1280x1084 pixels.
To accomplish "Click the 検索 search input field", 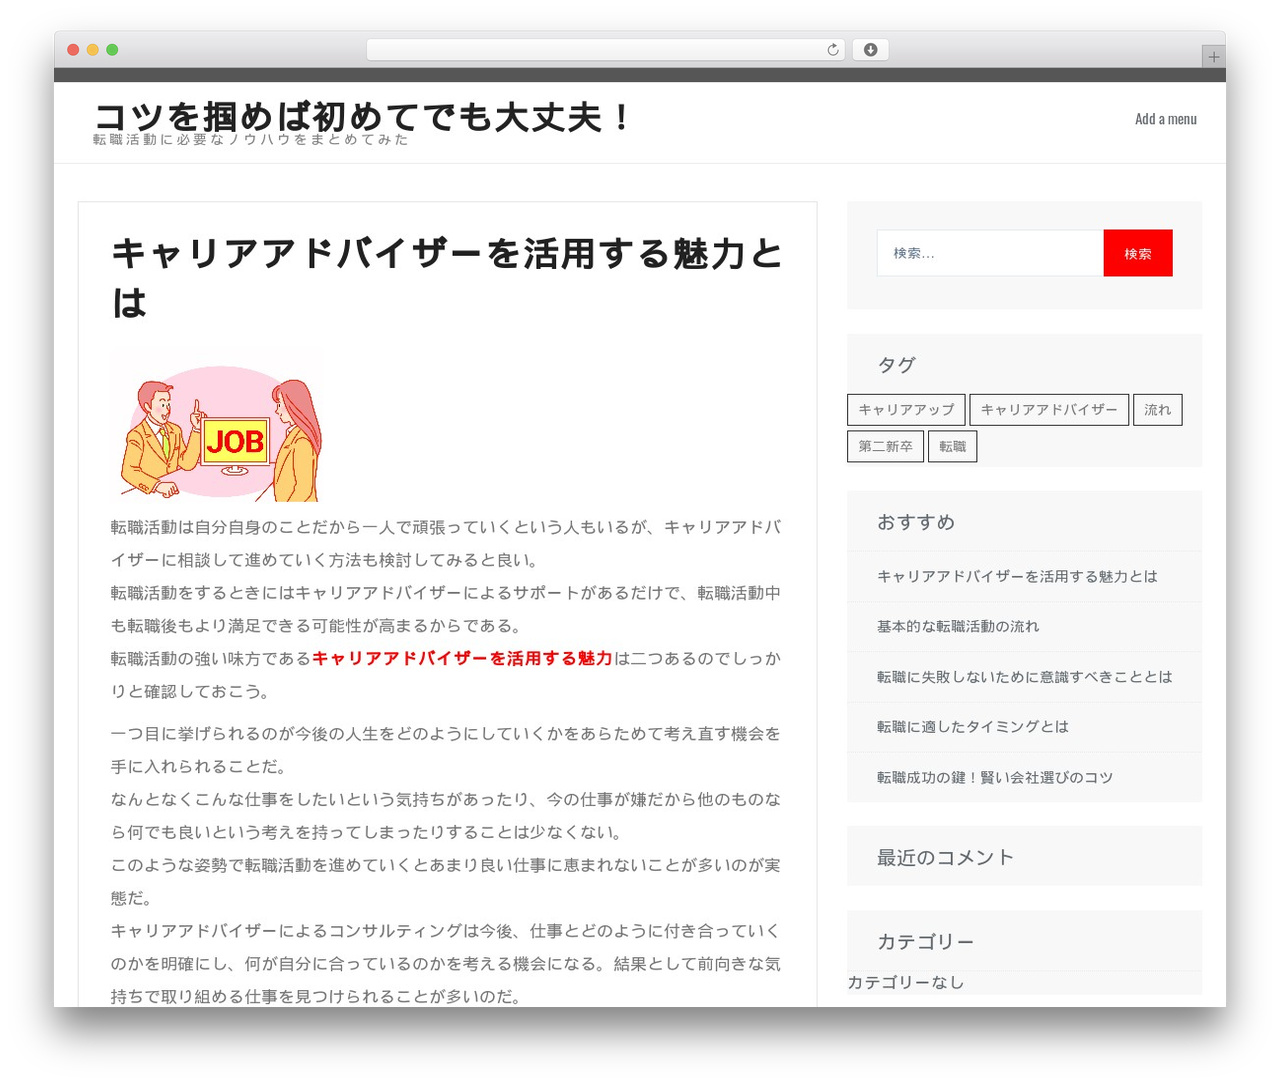I will tap(990, 253).
